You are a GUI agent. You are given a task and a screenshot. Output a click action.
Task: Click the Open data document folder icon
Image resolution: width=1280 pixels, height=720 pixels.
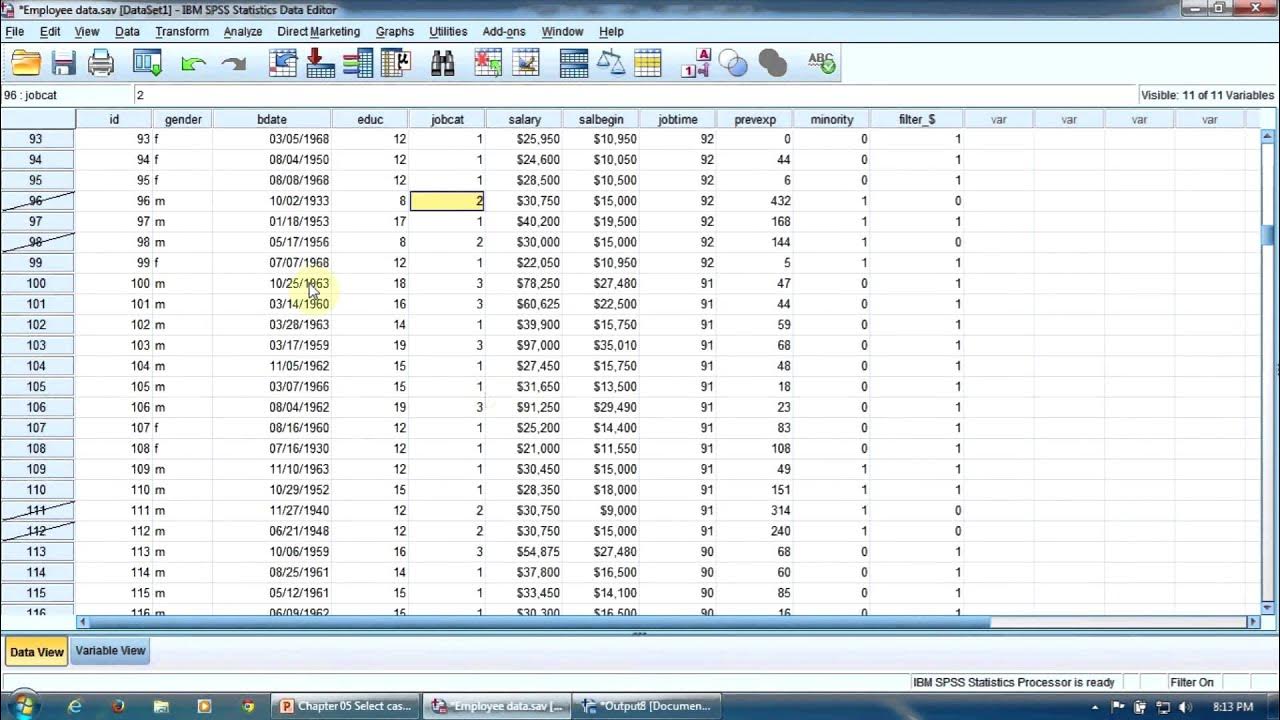coord(26,64)
